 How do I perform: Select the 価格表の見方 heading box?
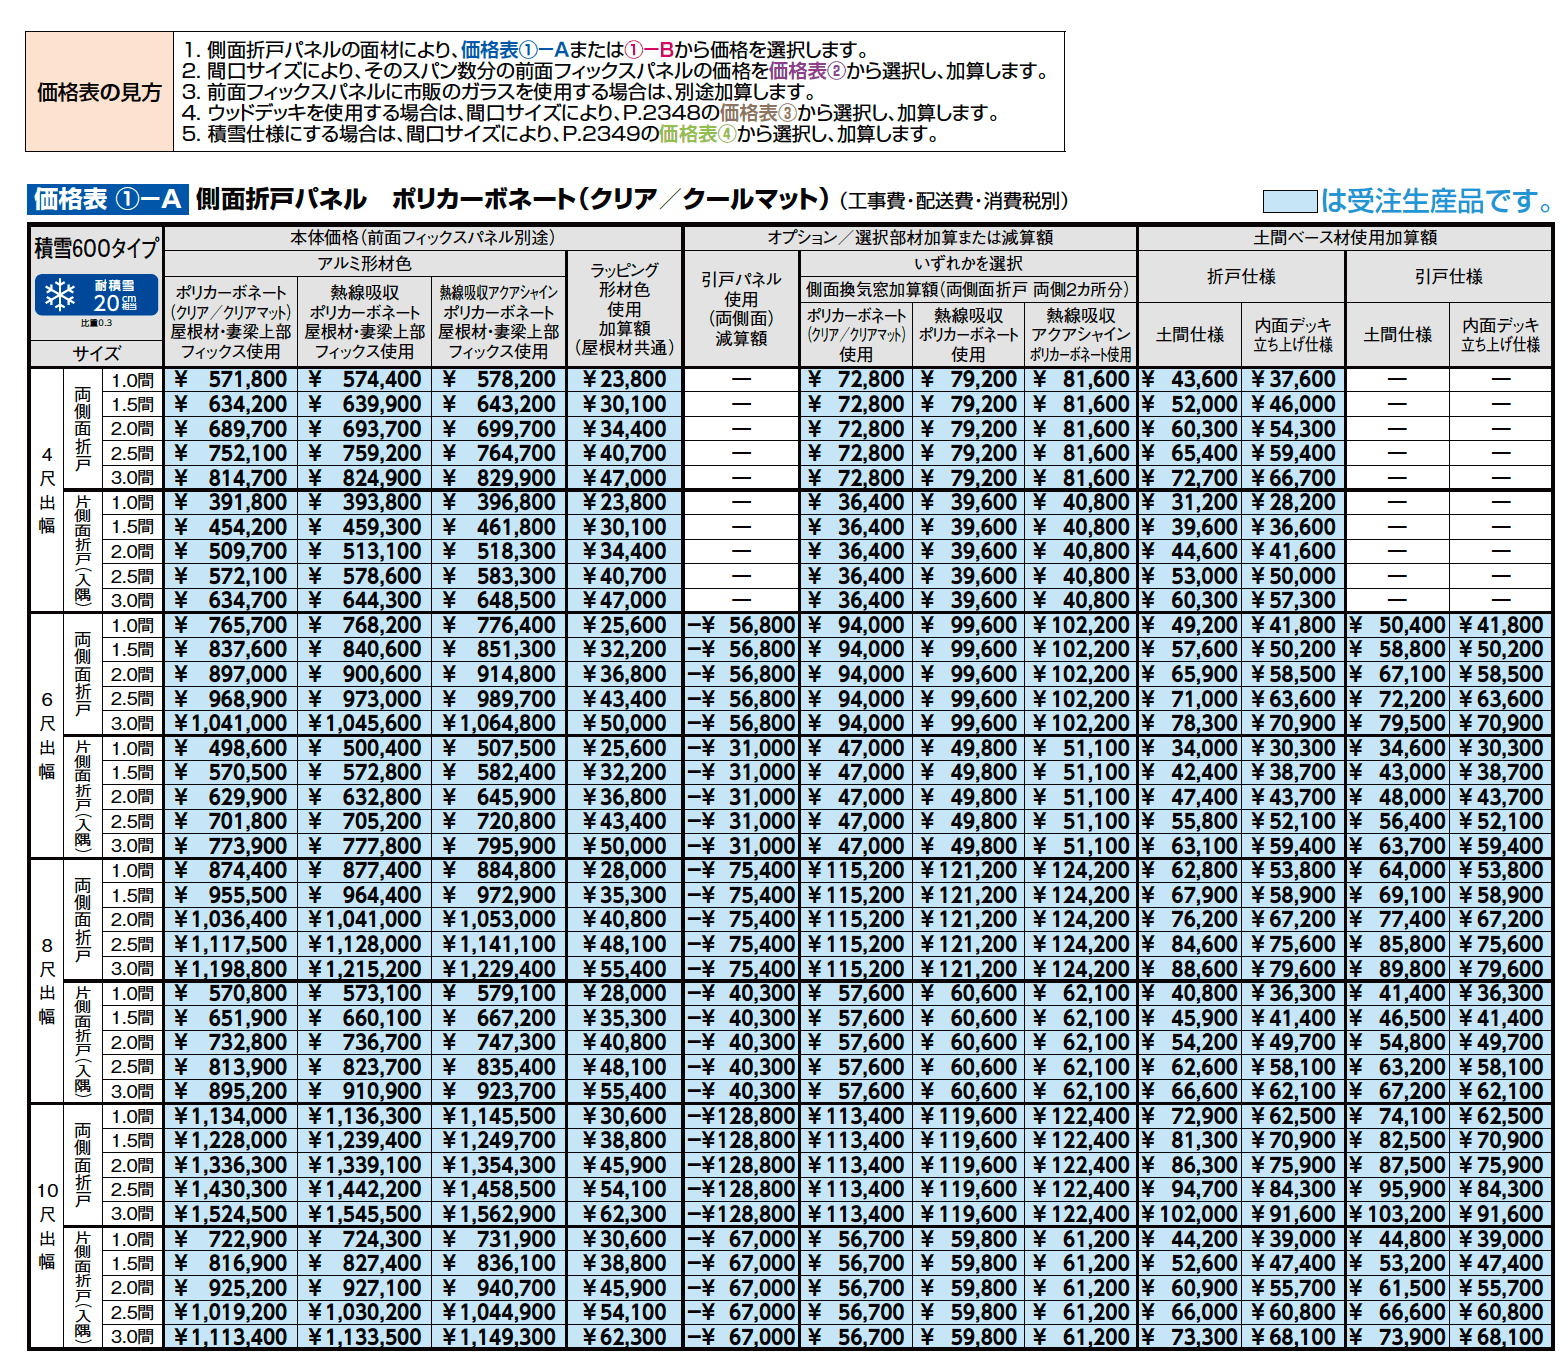99,93
